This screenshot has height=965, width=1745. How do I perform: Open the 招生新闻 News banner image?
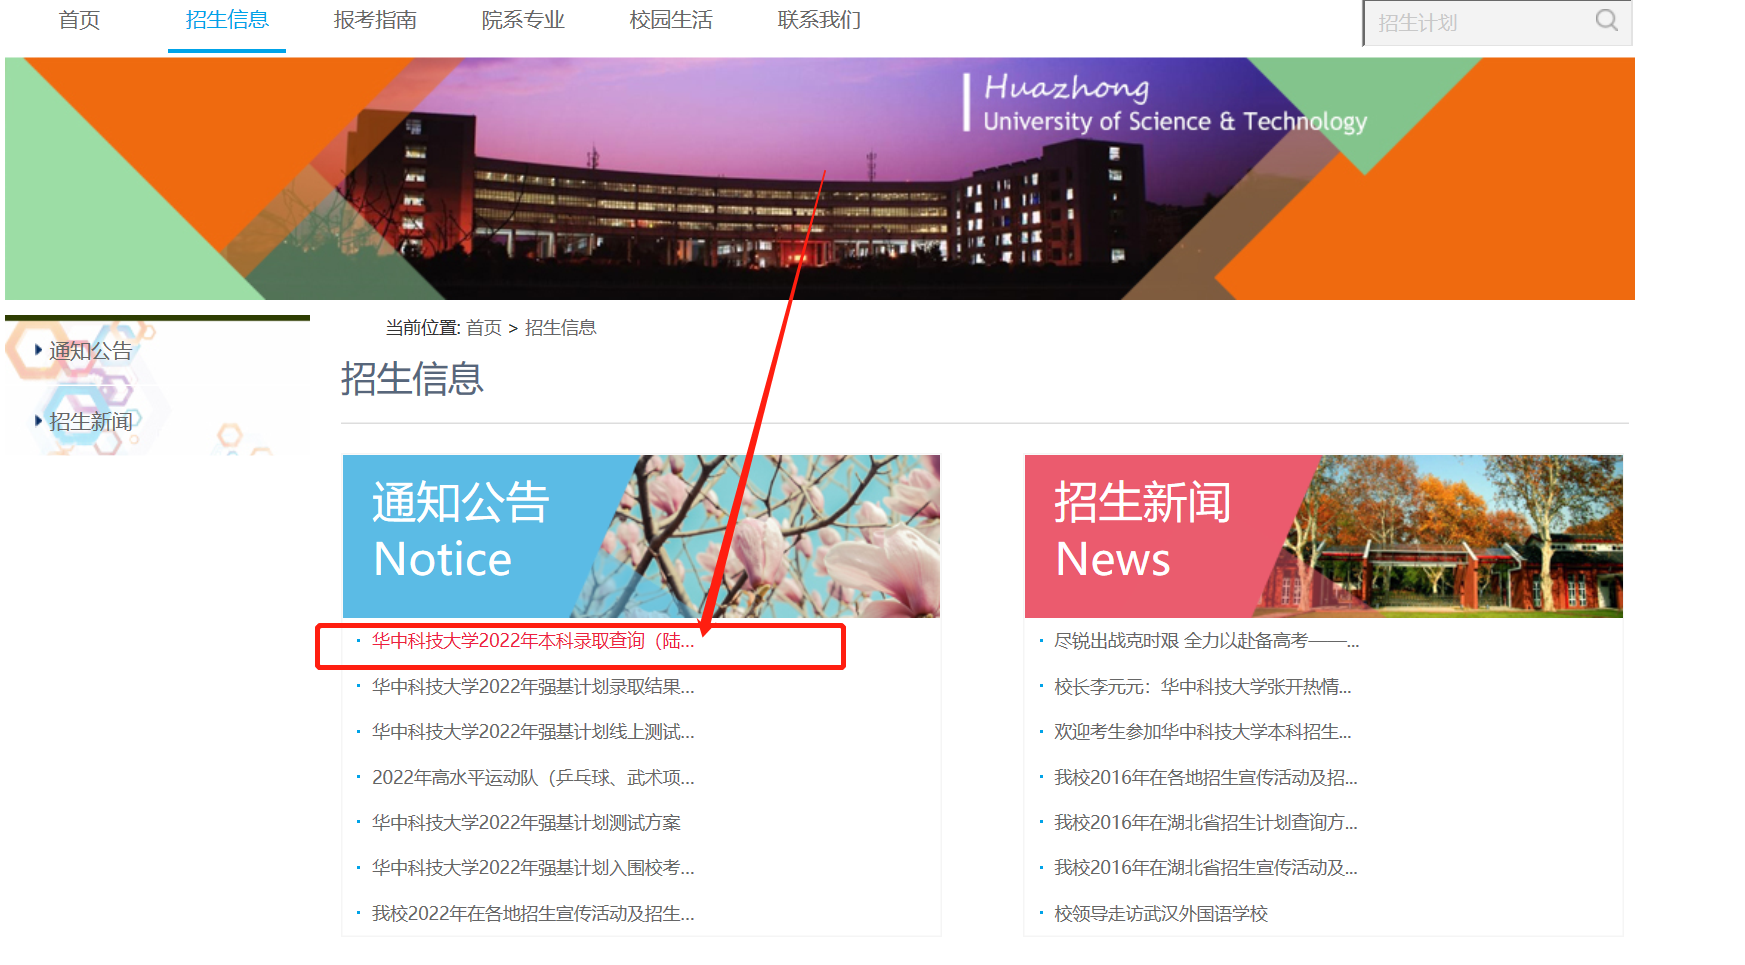point(1323,536)
